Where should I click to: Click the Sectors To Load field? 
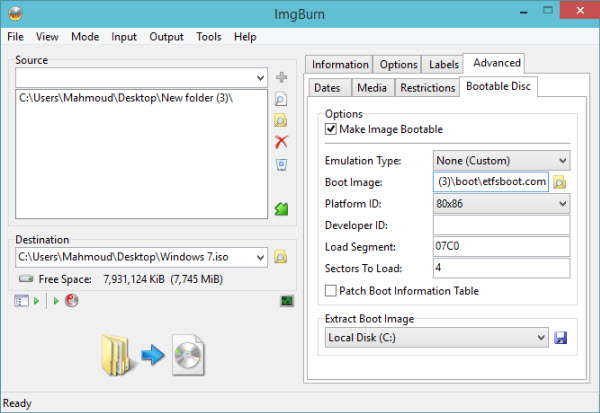tap(501, 268)
